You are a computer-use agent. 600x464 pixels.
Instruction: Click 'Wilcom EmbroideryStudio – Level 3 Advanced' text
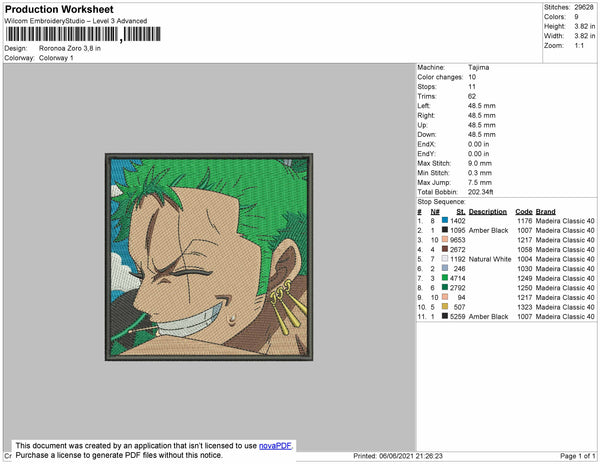76,21
